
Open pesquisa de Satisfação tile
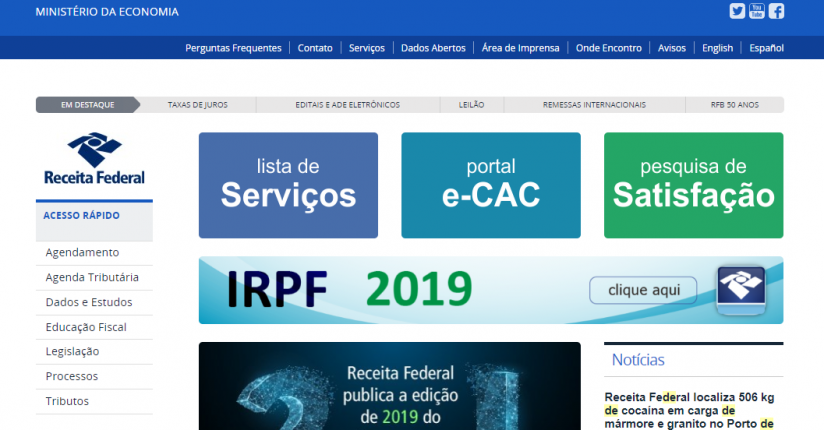pyautogui.click(x=693, y=185)
